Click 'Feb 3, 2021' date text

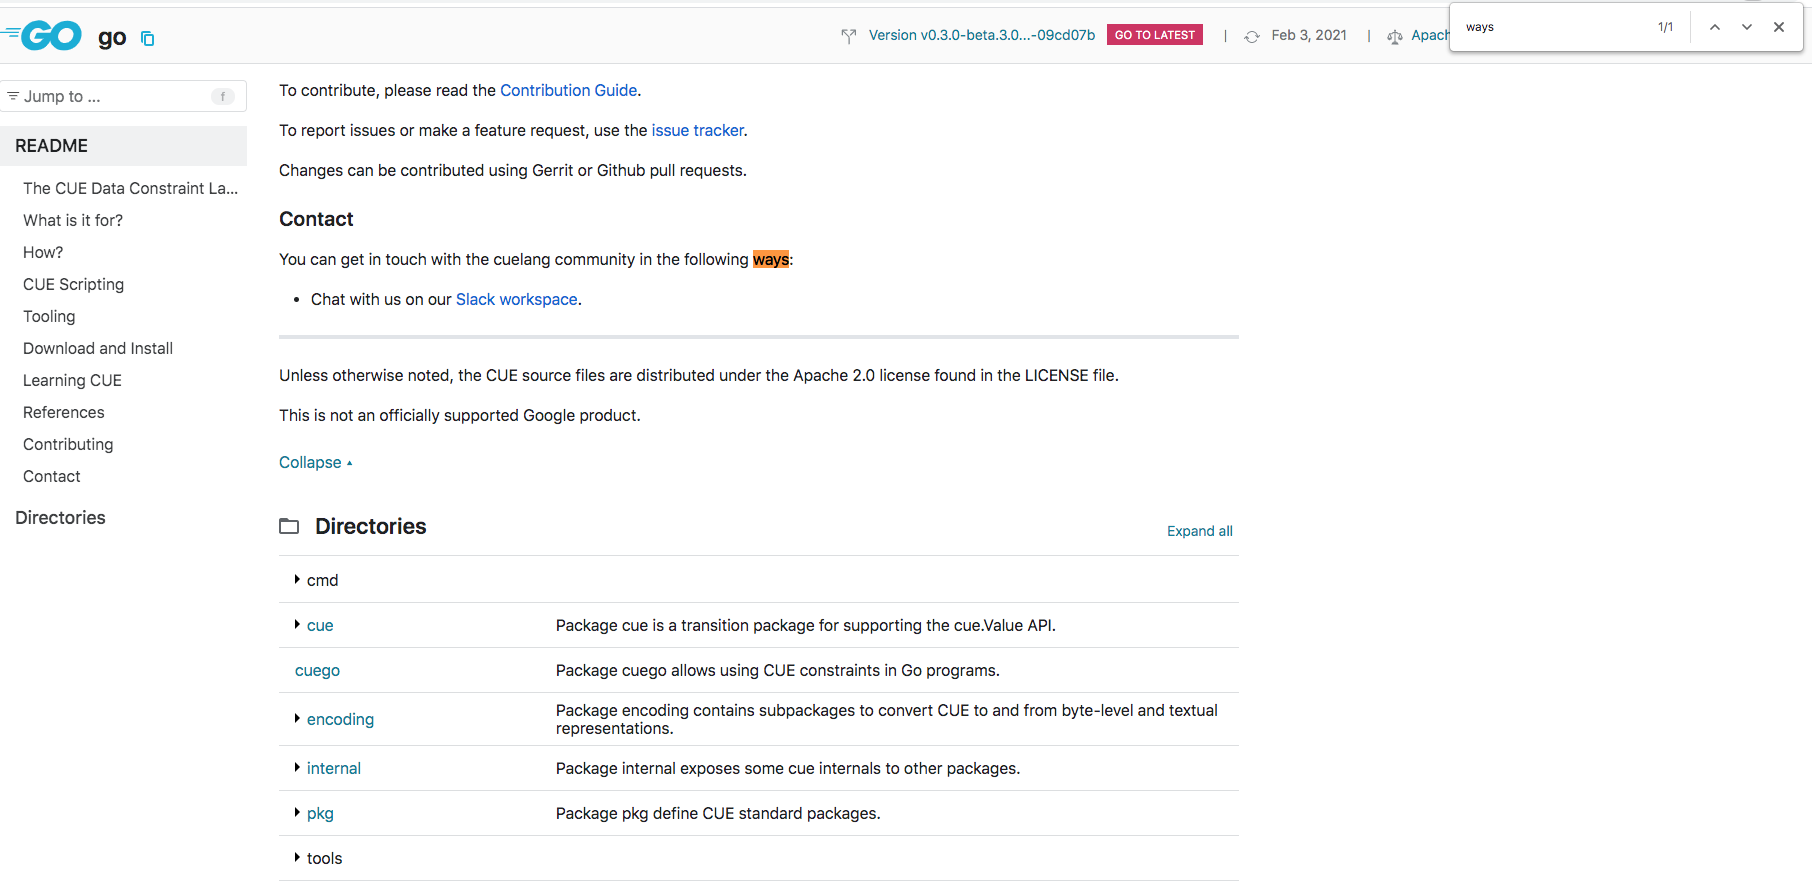(1309, 35)
